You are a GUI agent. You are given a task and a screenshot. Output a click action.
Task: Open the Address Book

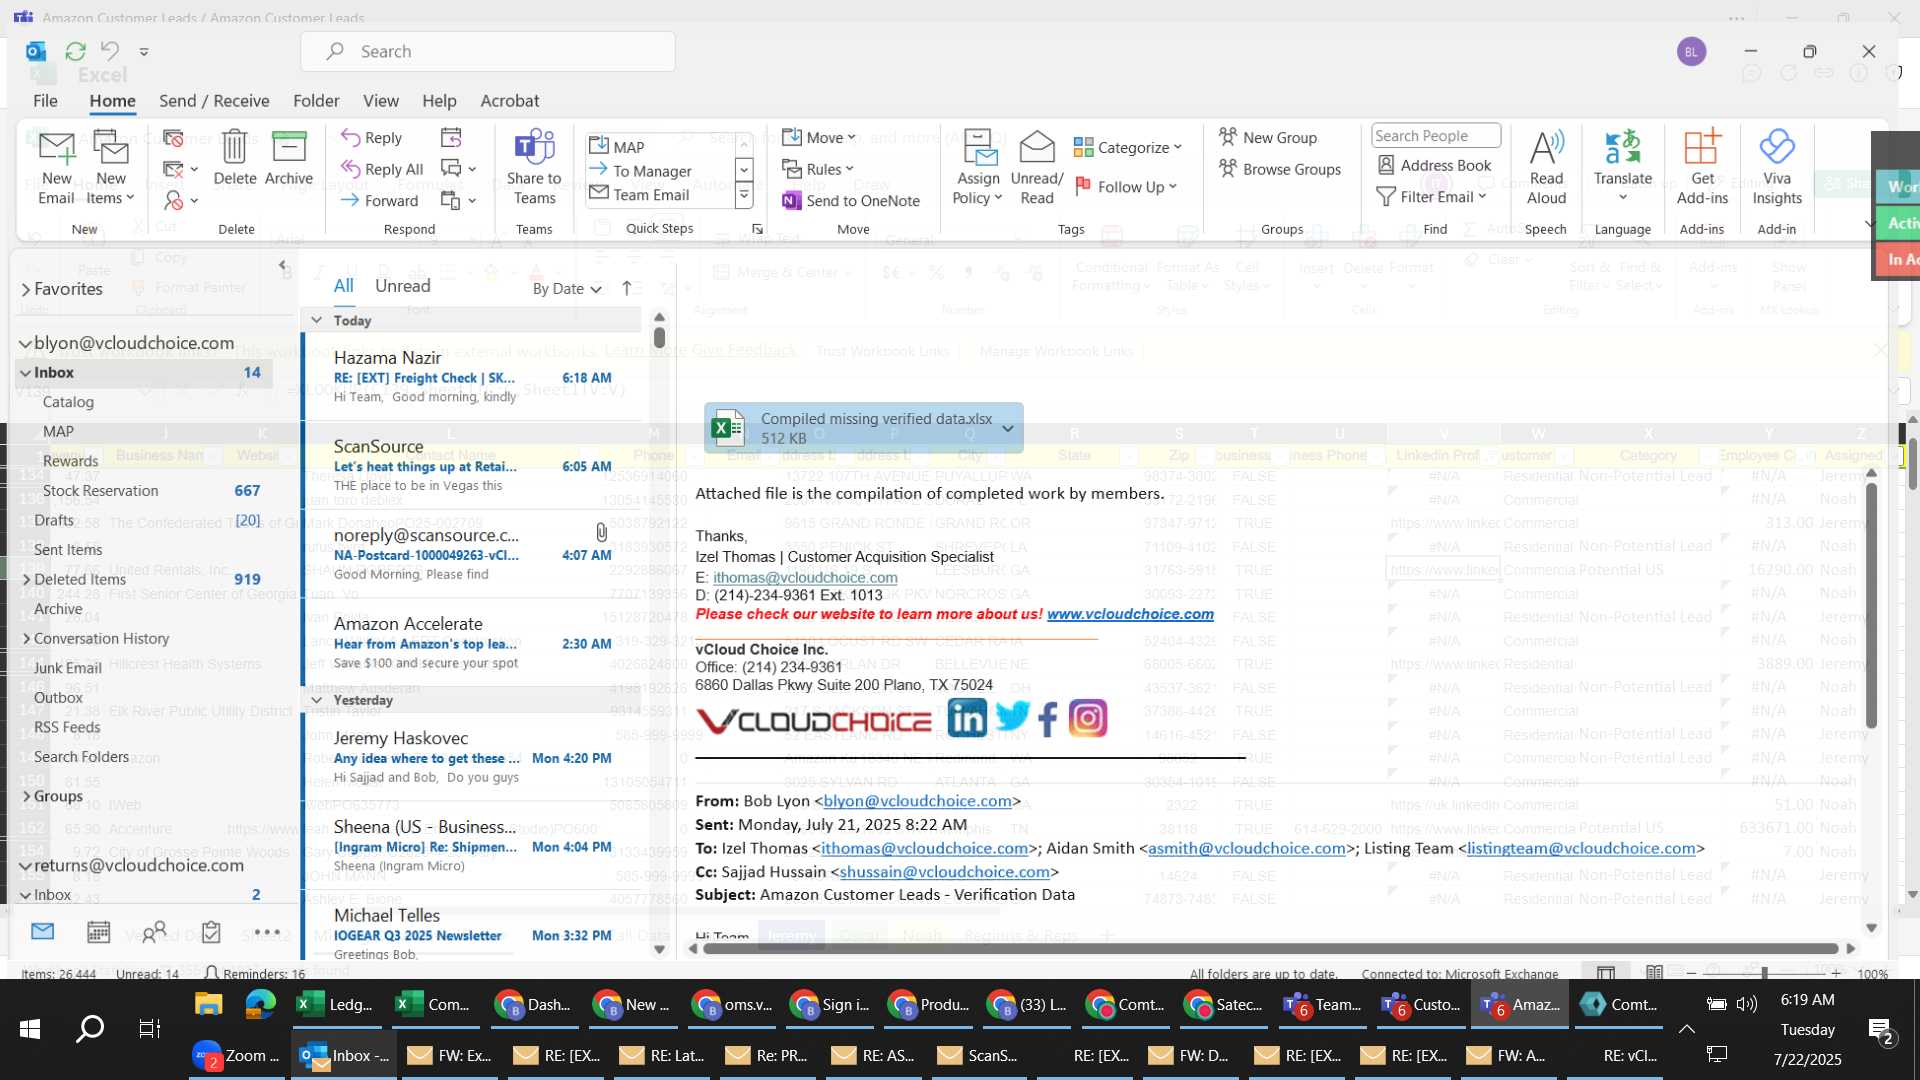point(1434,165)
